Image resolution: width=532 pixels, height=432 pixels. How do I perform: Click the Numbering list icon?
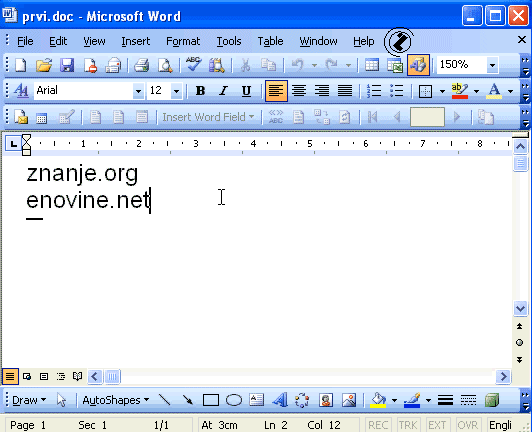[374, 91]
